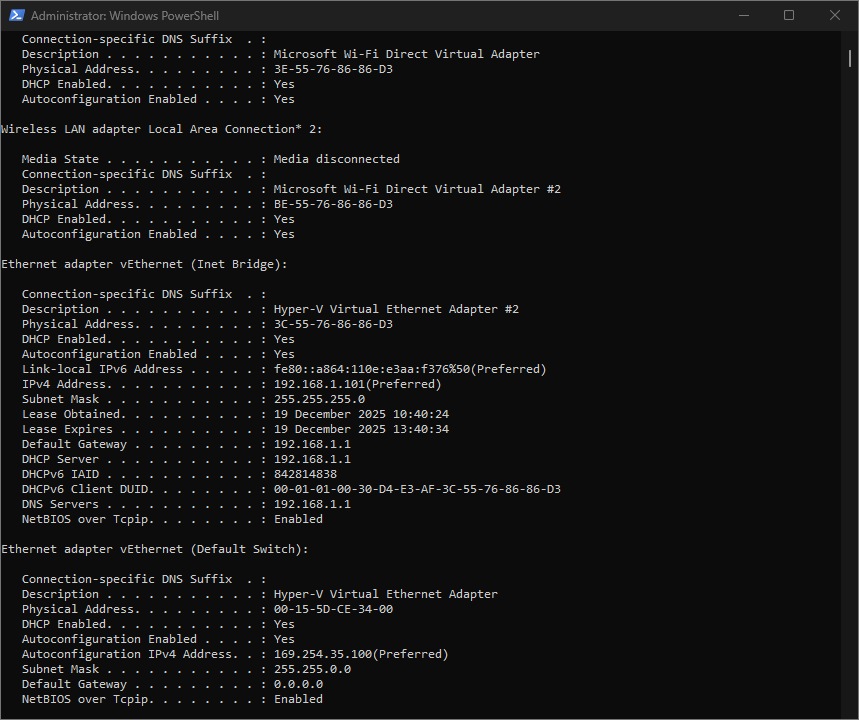Click the 'Administrator: Windows PowerShell' title text

pos(125,16)
